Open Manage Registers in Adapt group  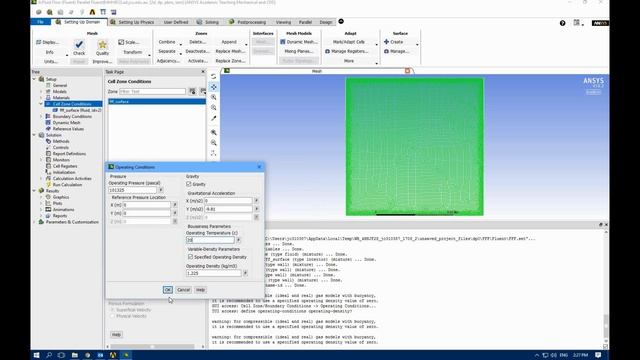pos(347,51)
